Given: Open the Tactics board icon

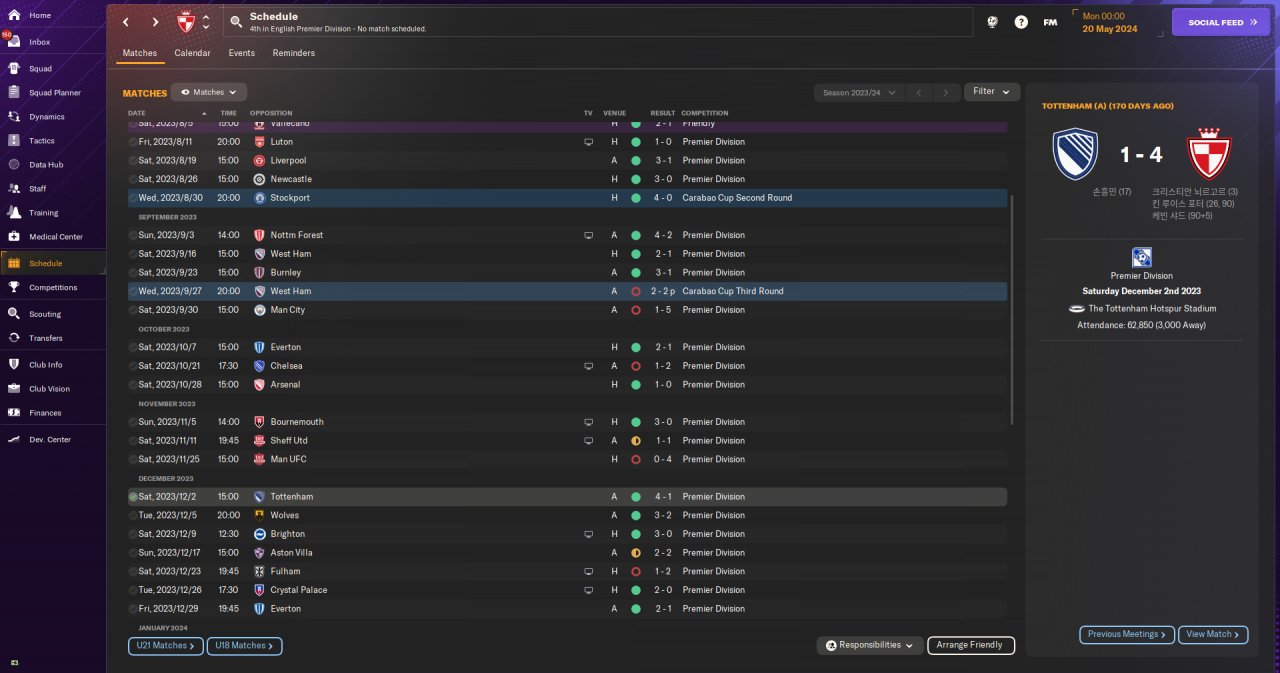Looking at the screenshot, I should [x=14, y=140].
